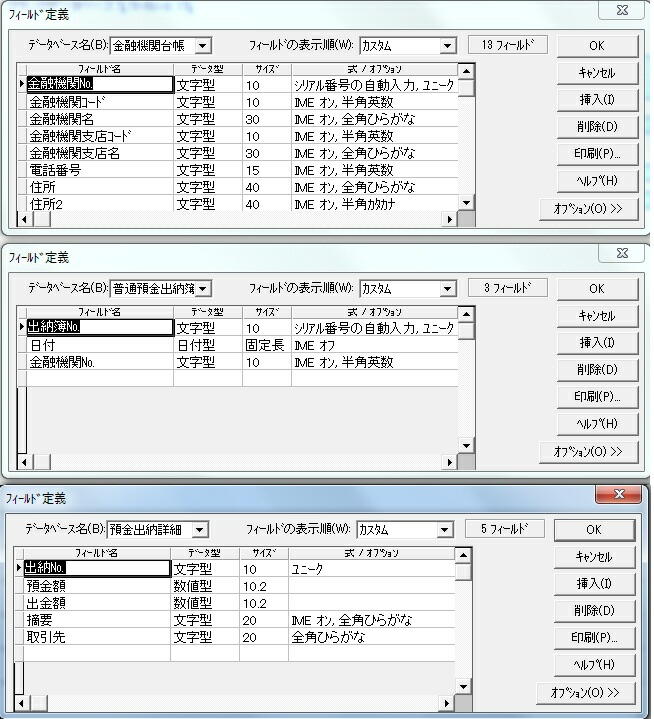Expand オプション(O) >> in the 金融機関台帳 dialog
This screenshot has width=654, height=719.
click(x=588, y=209)
